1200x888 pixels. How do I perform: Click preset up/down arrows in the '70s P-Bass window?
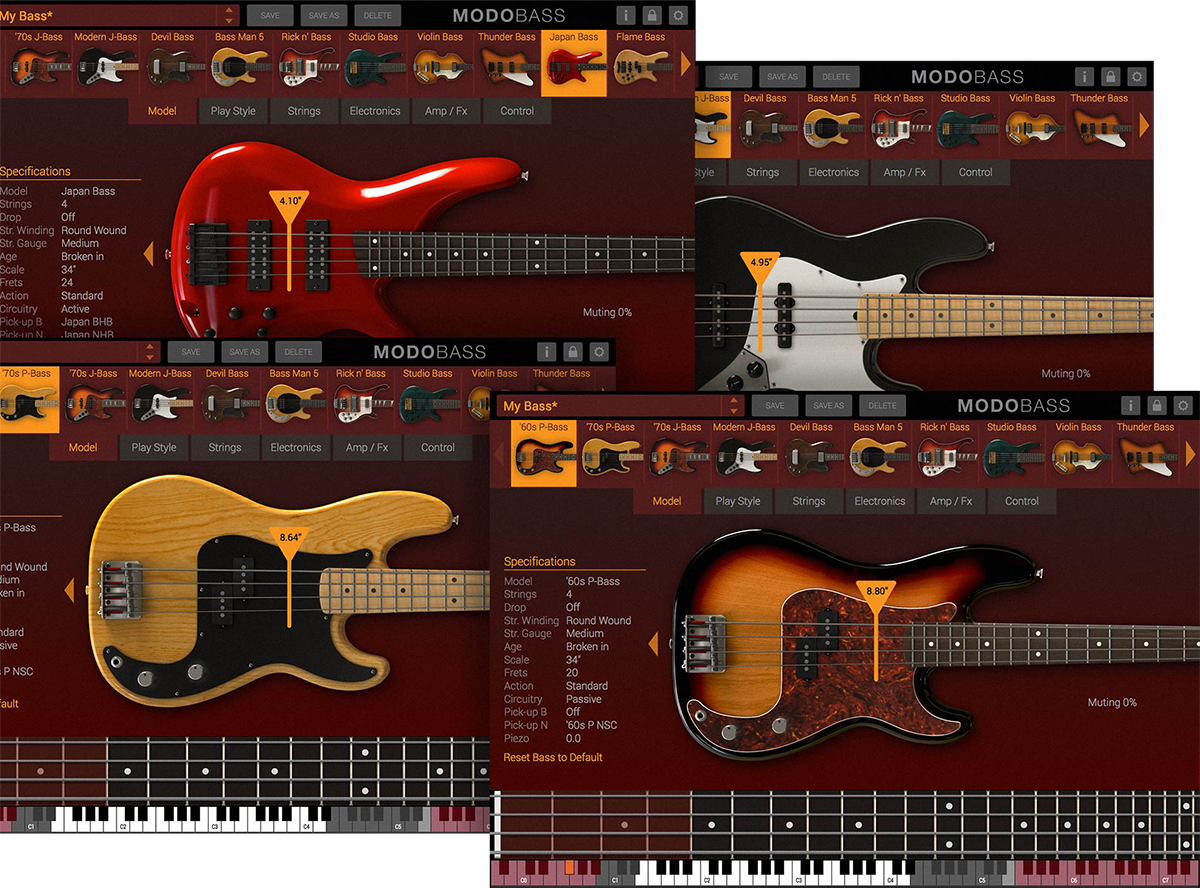click(151, 351)
